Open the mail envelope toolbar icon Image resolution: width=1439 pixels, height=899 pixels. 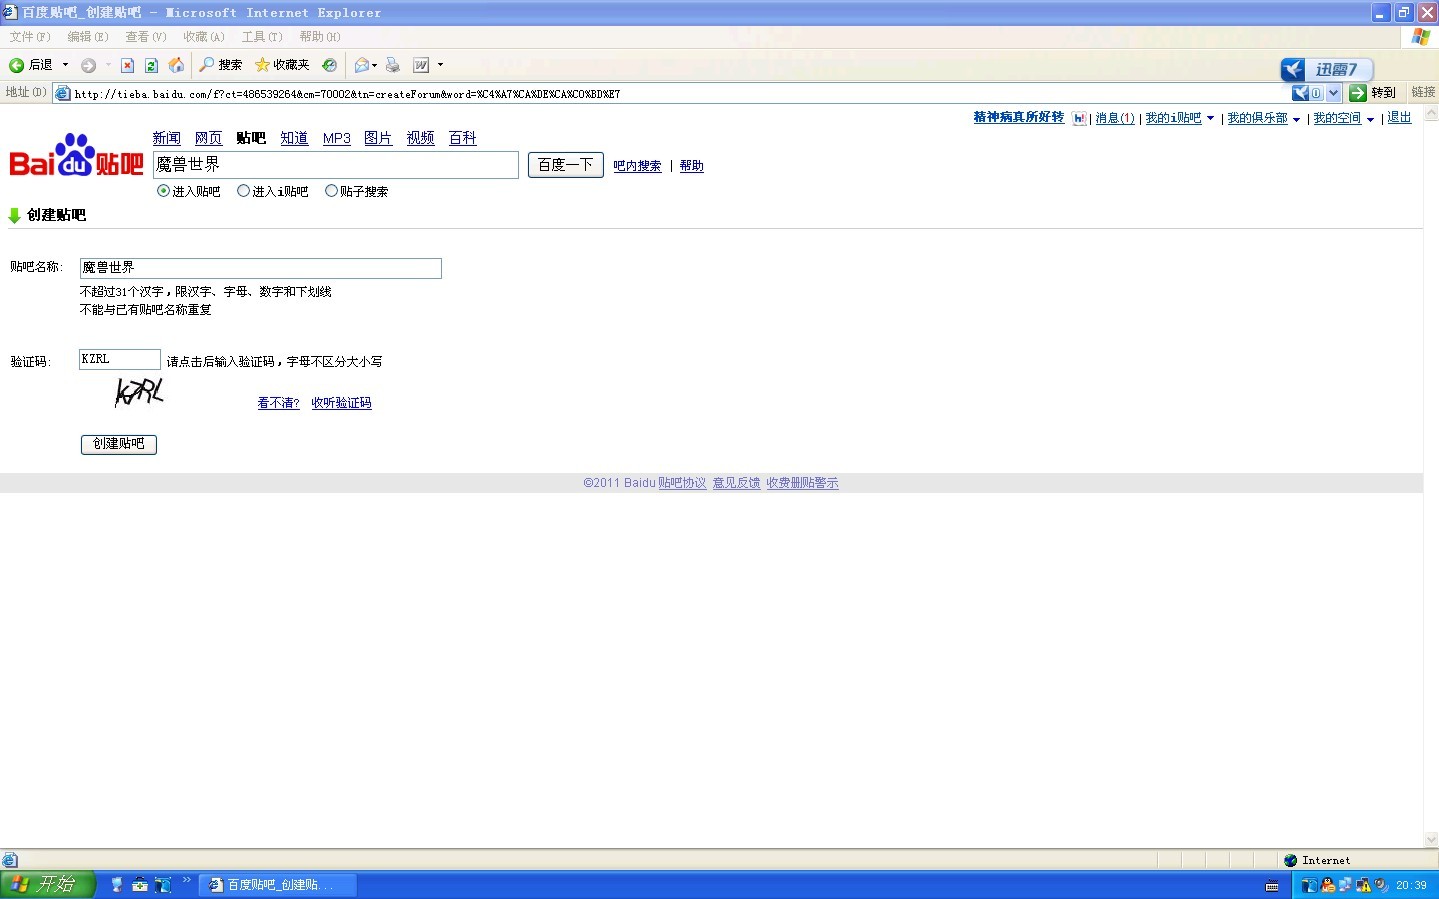point(362,65)
